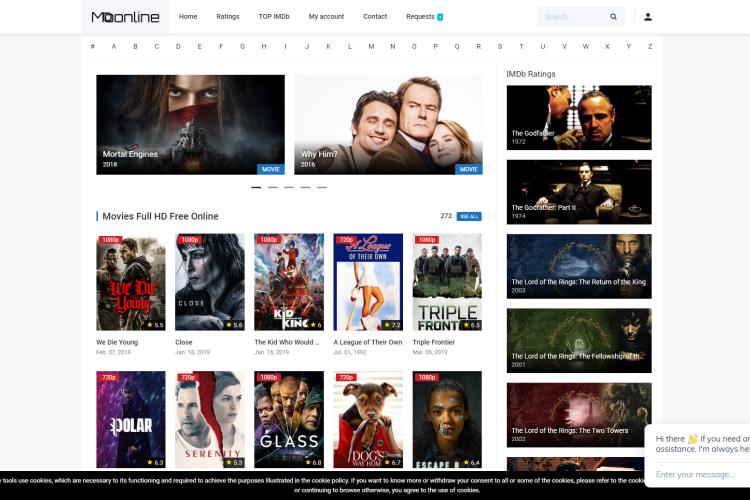
Task: Filter titles by # symbol
Action: click(92, 46)
